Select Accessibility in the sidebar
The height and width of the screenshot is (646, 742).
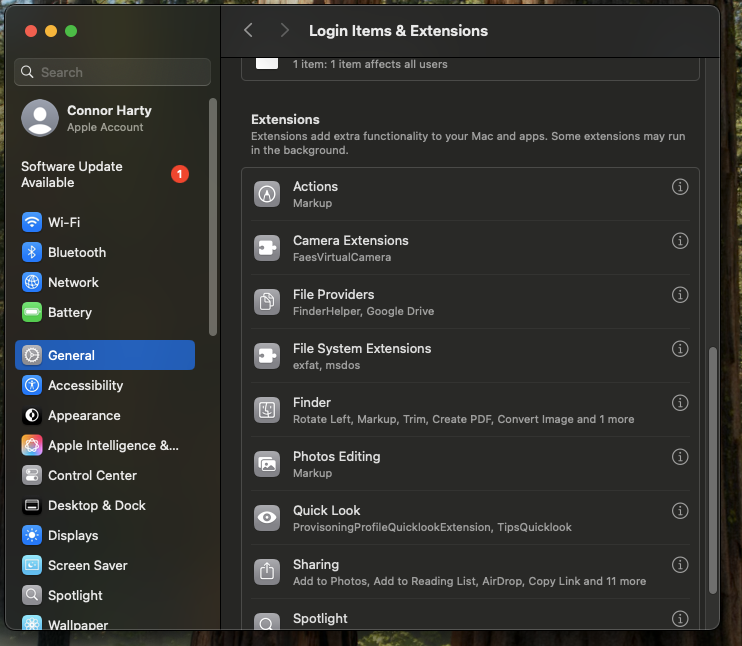tap(105, 385)
